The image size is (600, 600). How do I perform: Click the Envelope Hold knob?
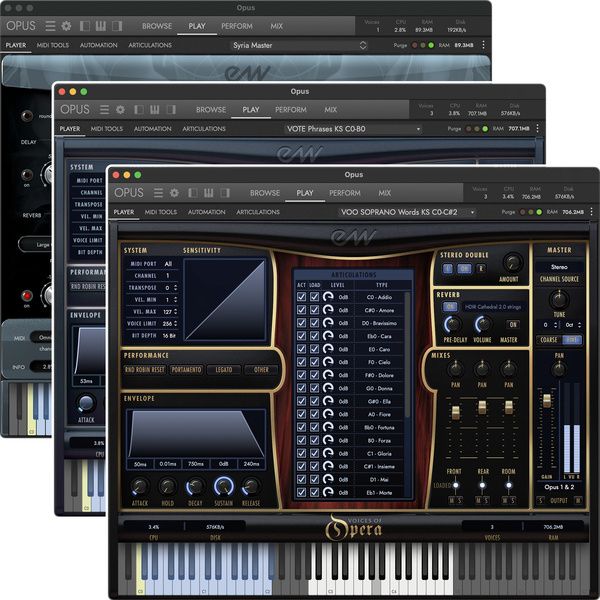[x=168, y=487]
